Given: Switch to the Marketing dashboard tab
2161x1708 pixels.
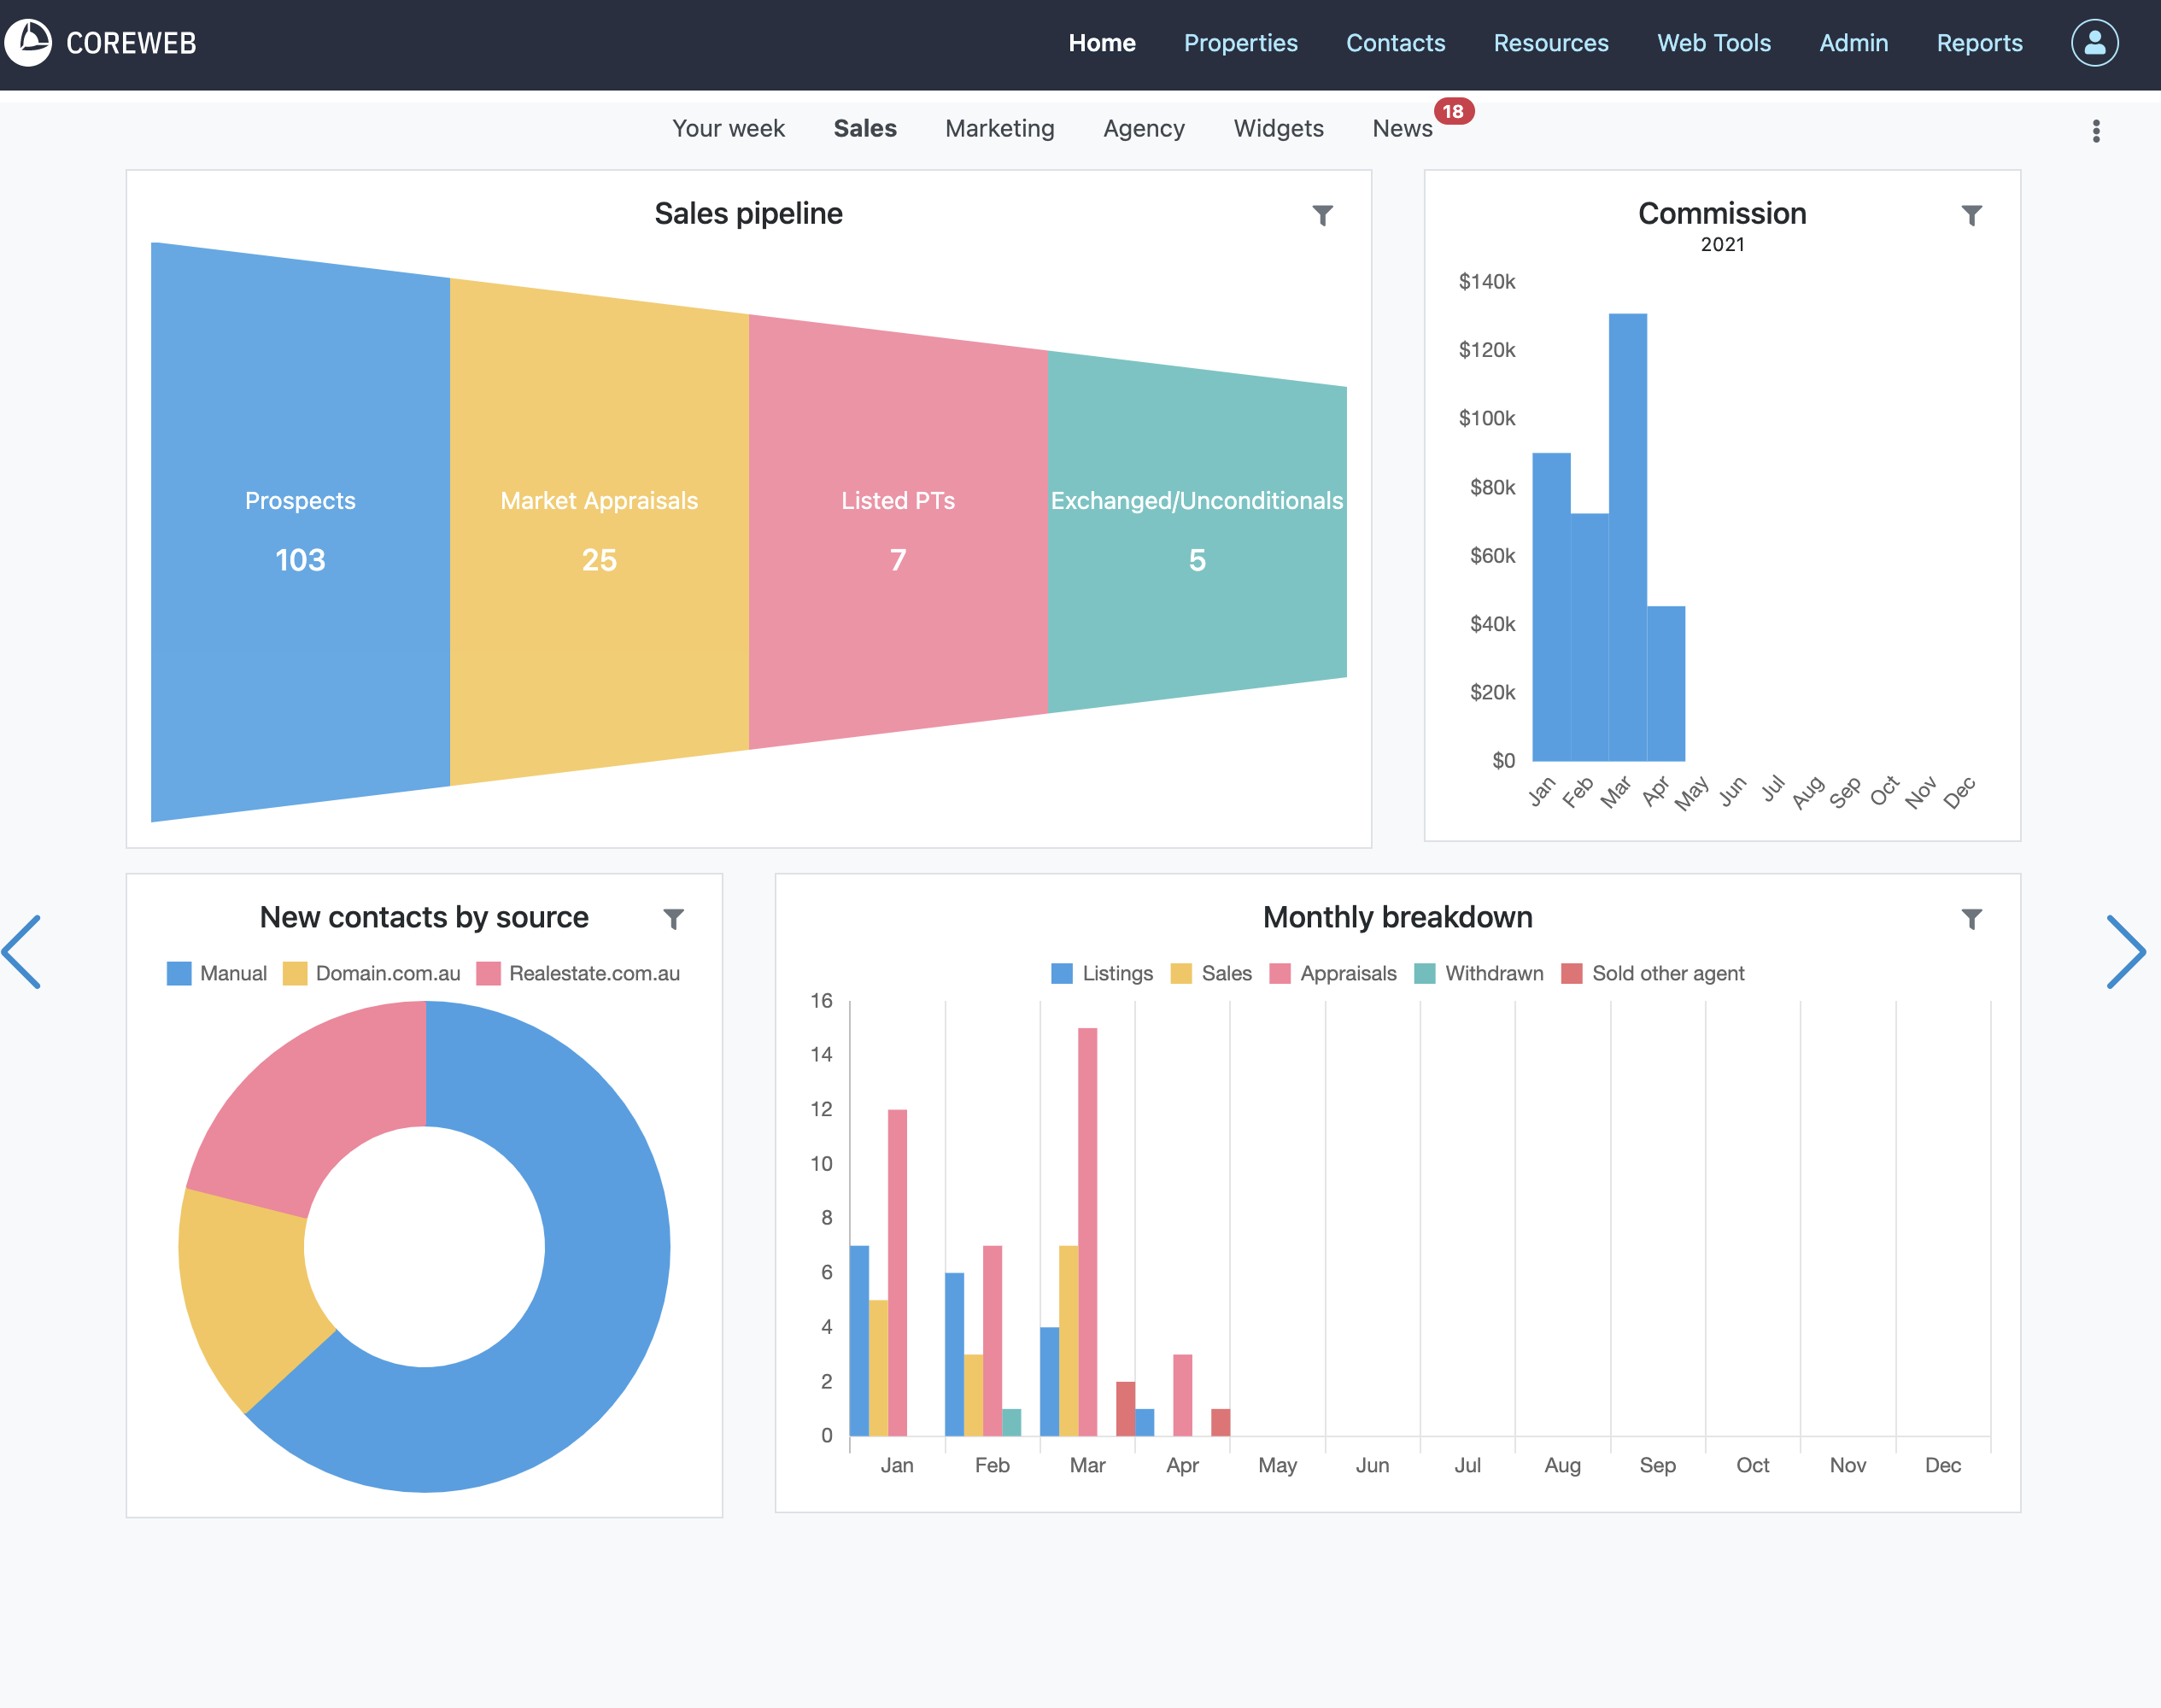Looking at the screenshot, I should 999,128.
